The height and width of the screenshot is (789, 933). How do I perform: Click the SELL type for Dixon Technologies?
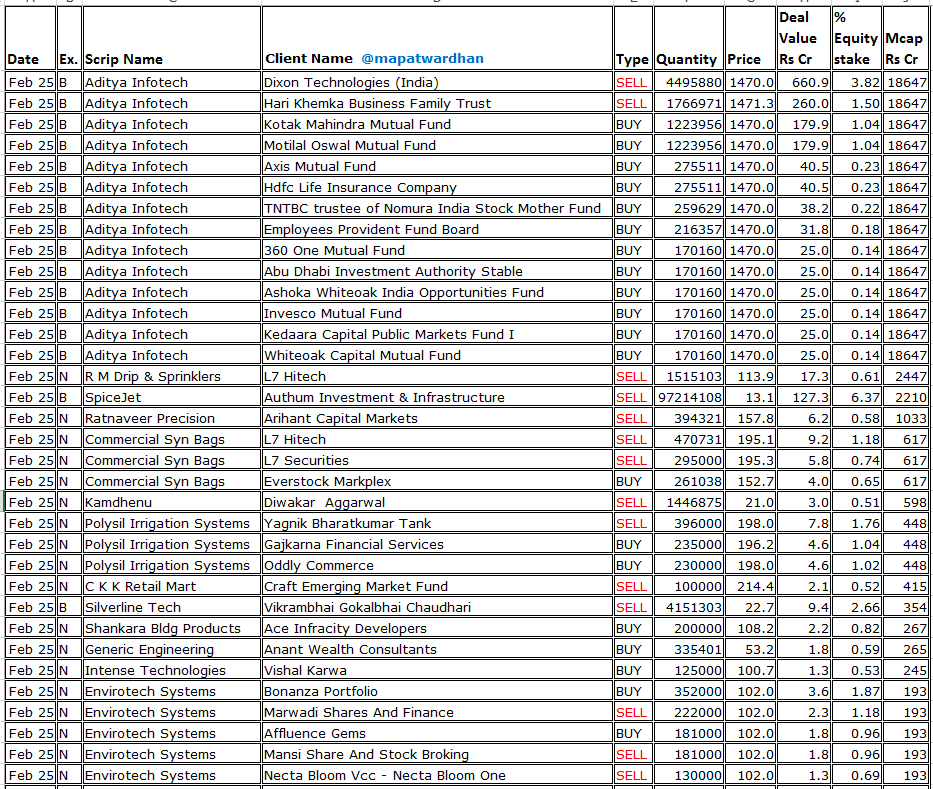pos(633,82)
